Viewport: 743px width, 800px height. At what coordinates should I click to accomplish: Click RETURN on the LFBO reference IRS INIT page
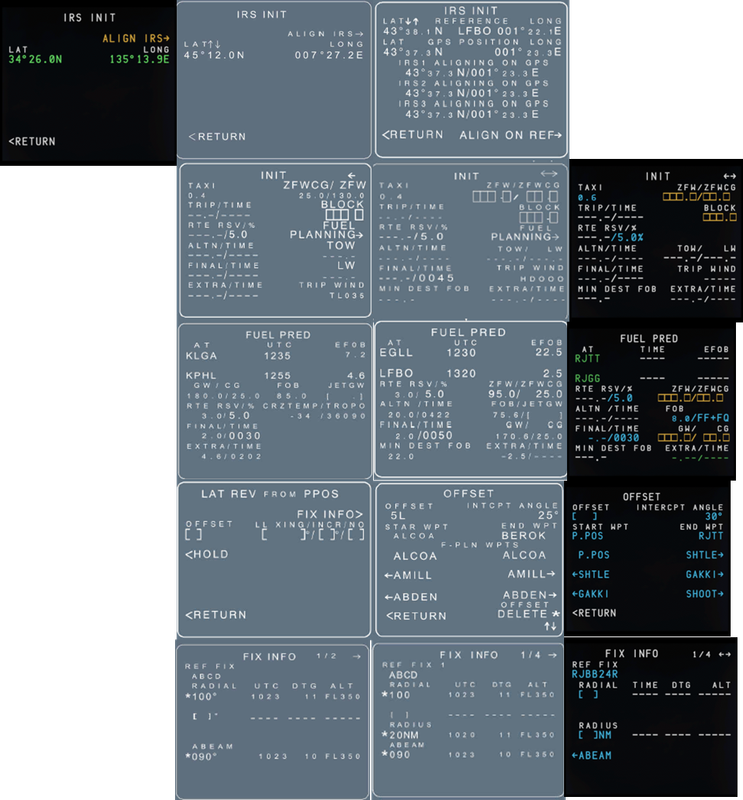point(413,135)
